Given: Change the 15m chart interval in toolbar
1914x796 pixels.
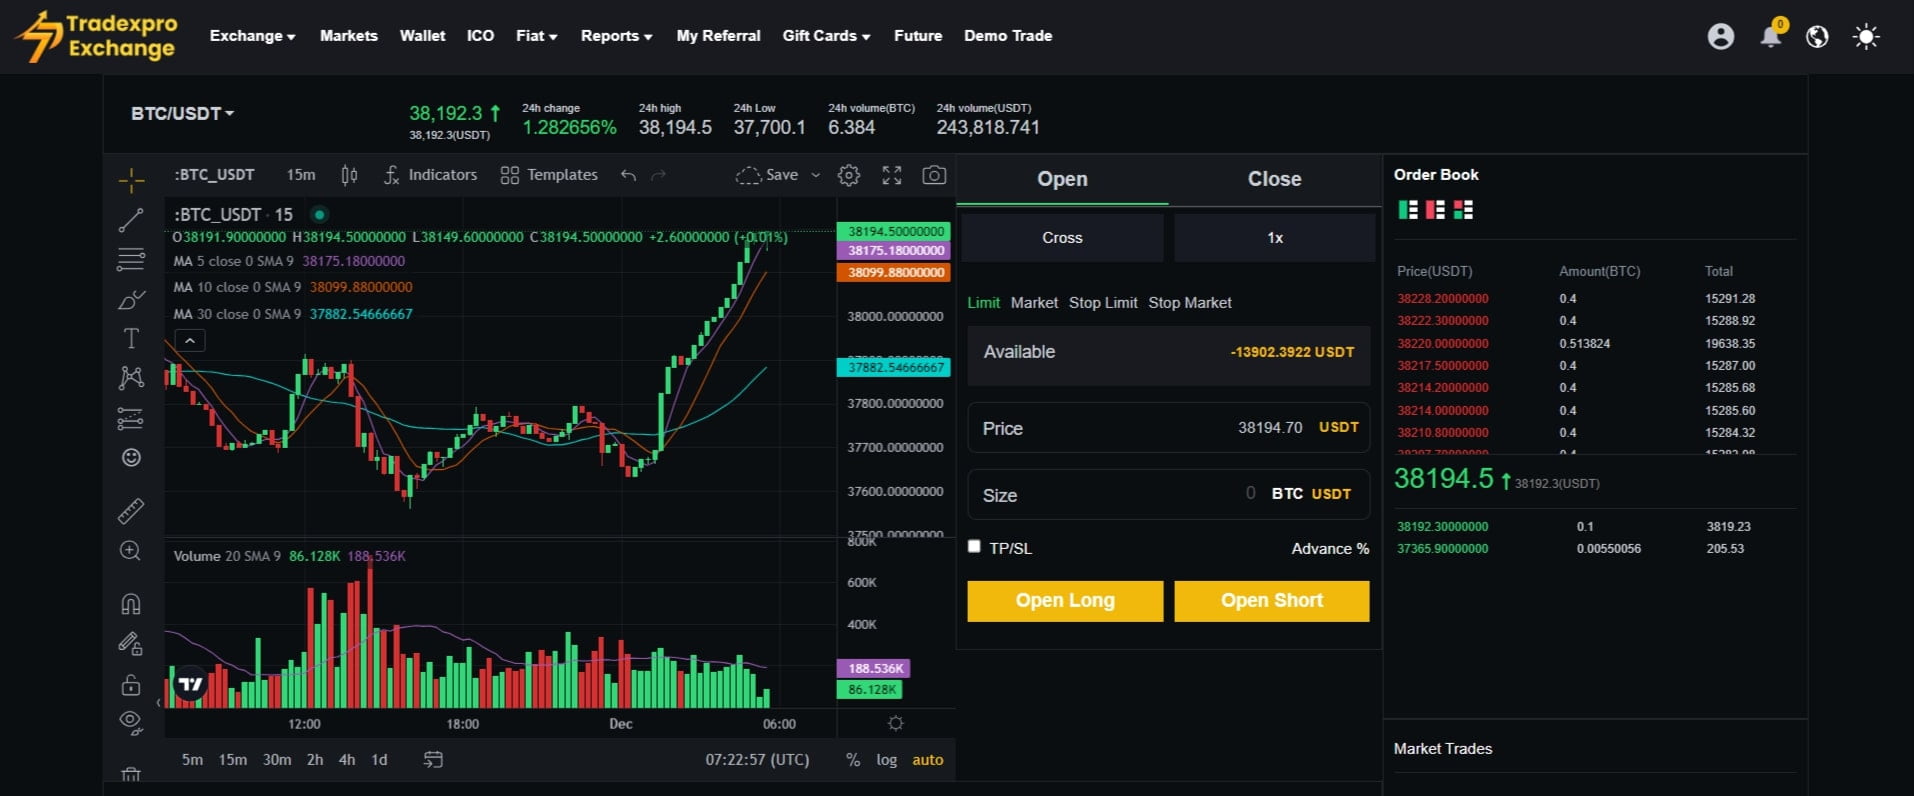Looking at the screenshot, I should (301, 175).
